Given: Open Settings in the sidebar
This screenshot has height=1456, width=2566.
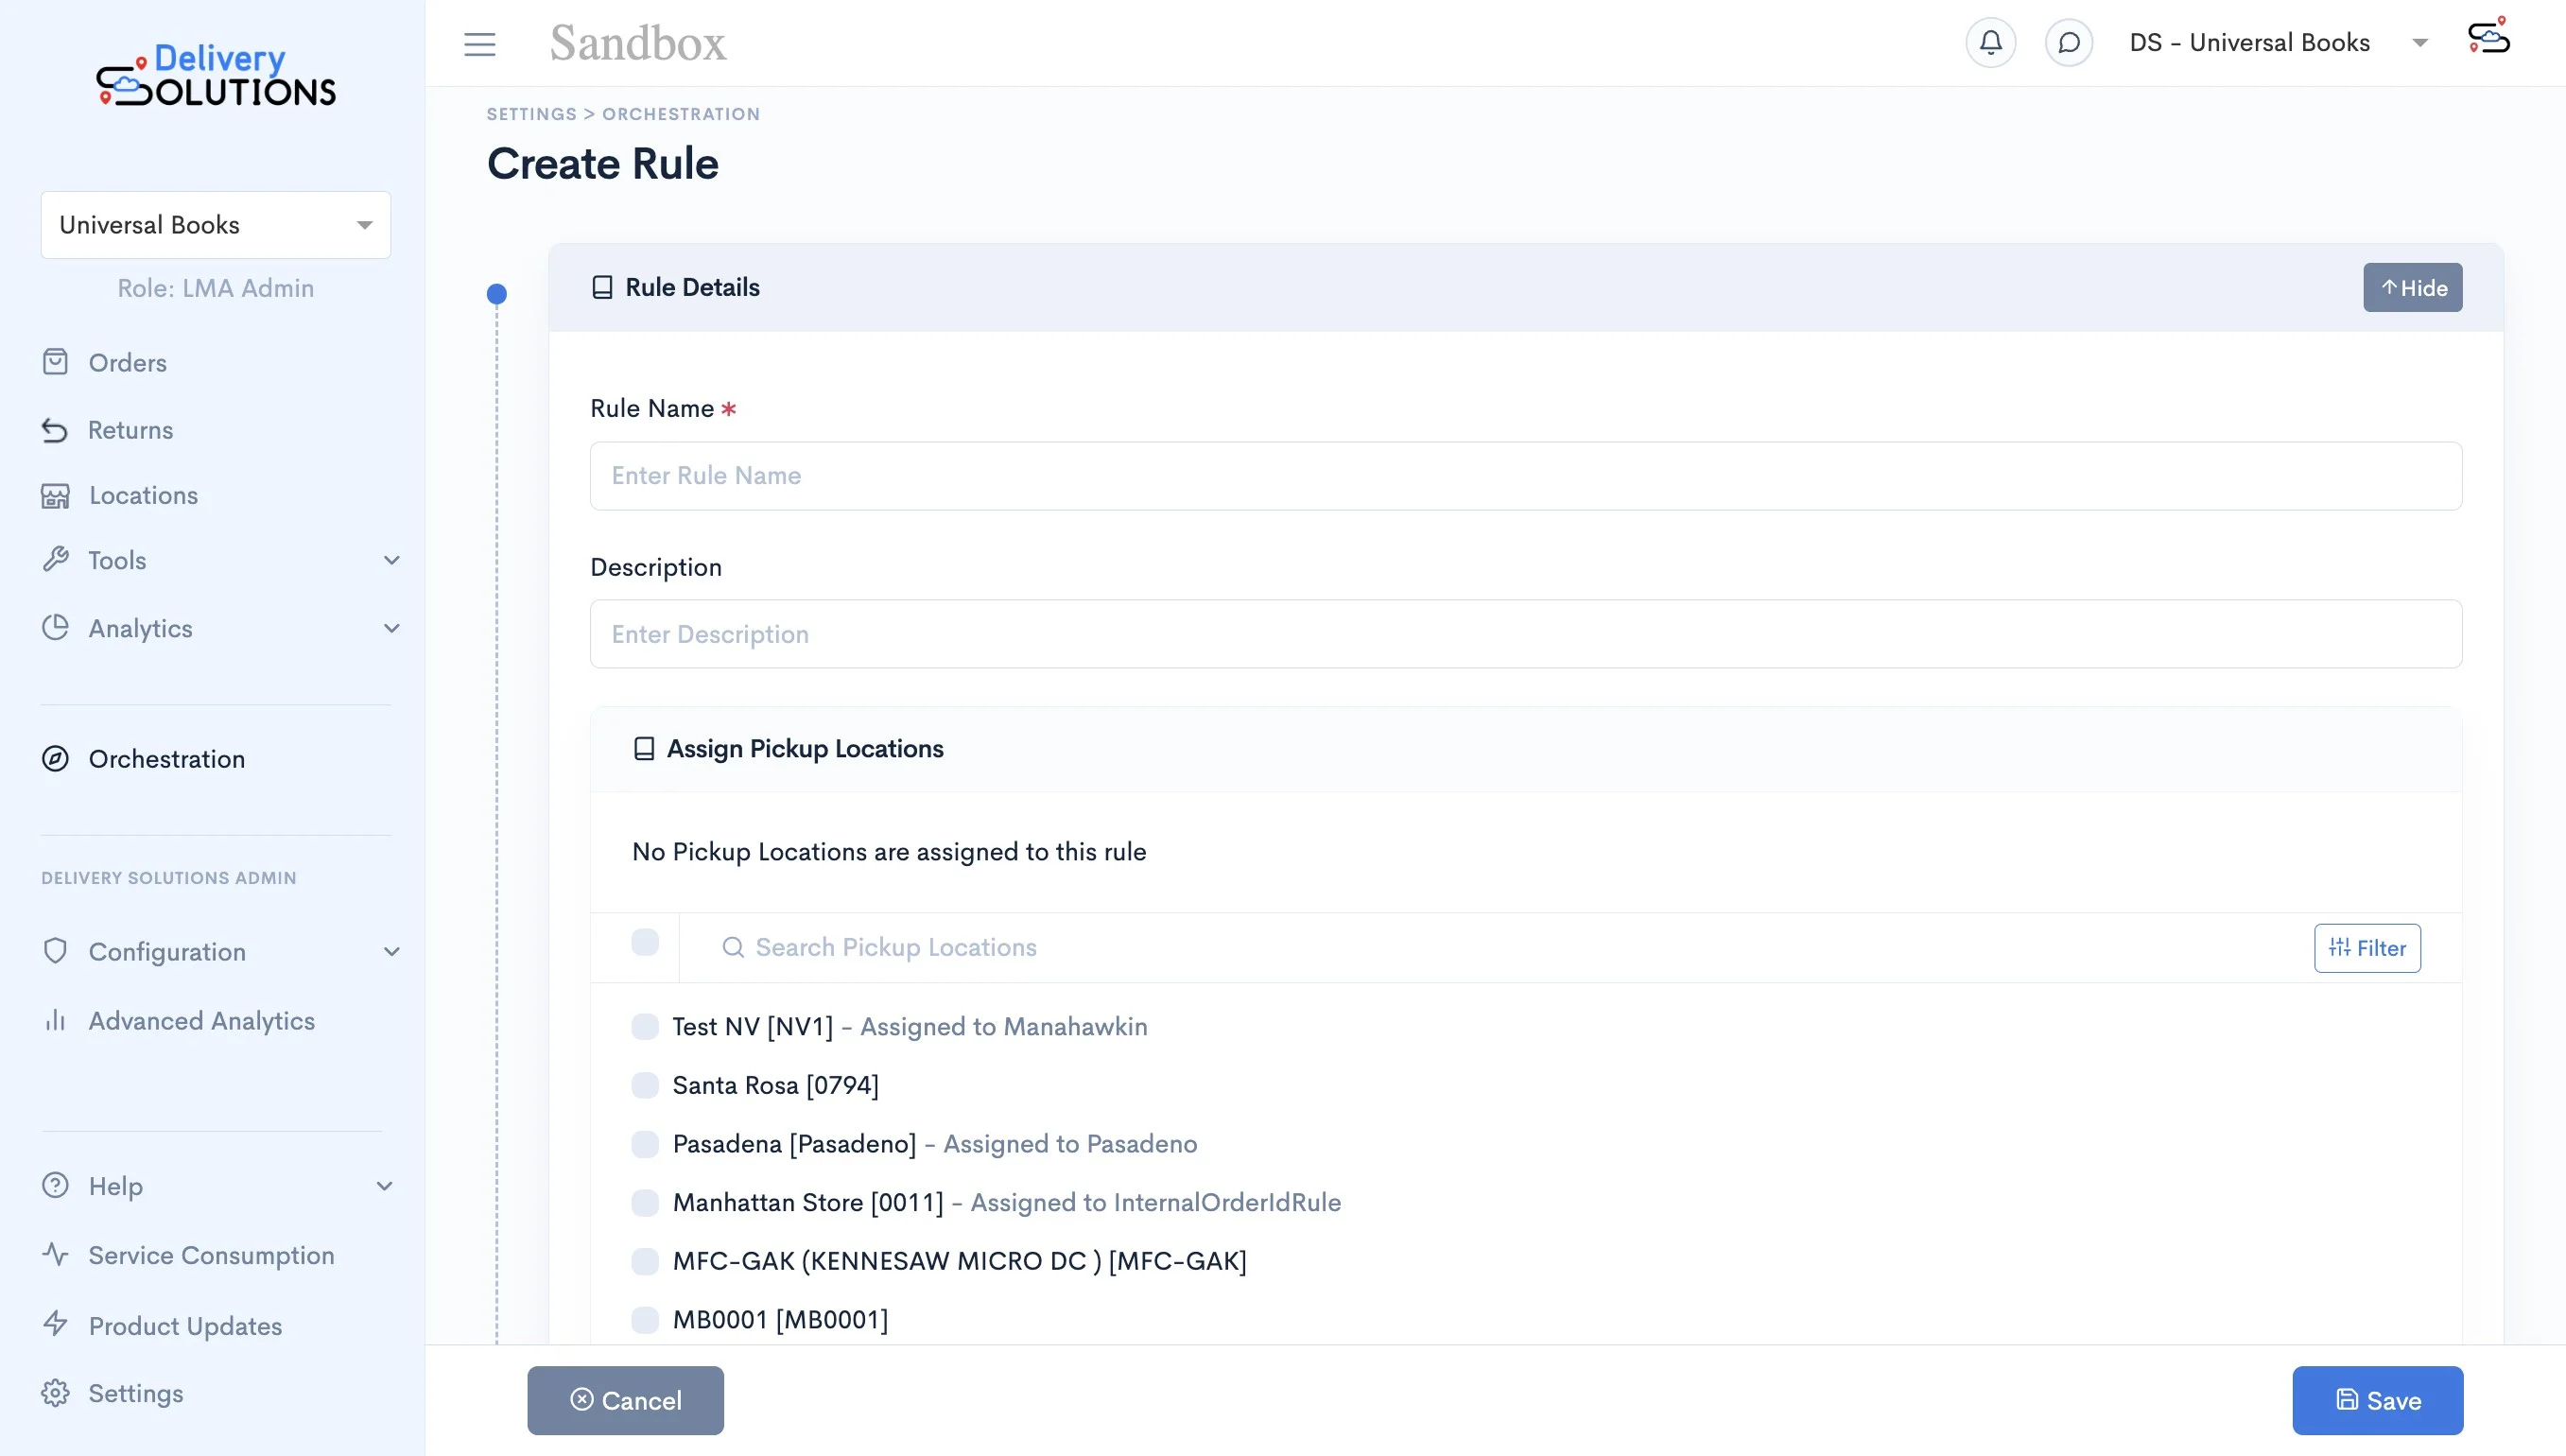Looking at the screenshot, I should 136,1393.
